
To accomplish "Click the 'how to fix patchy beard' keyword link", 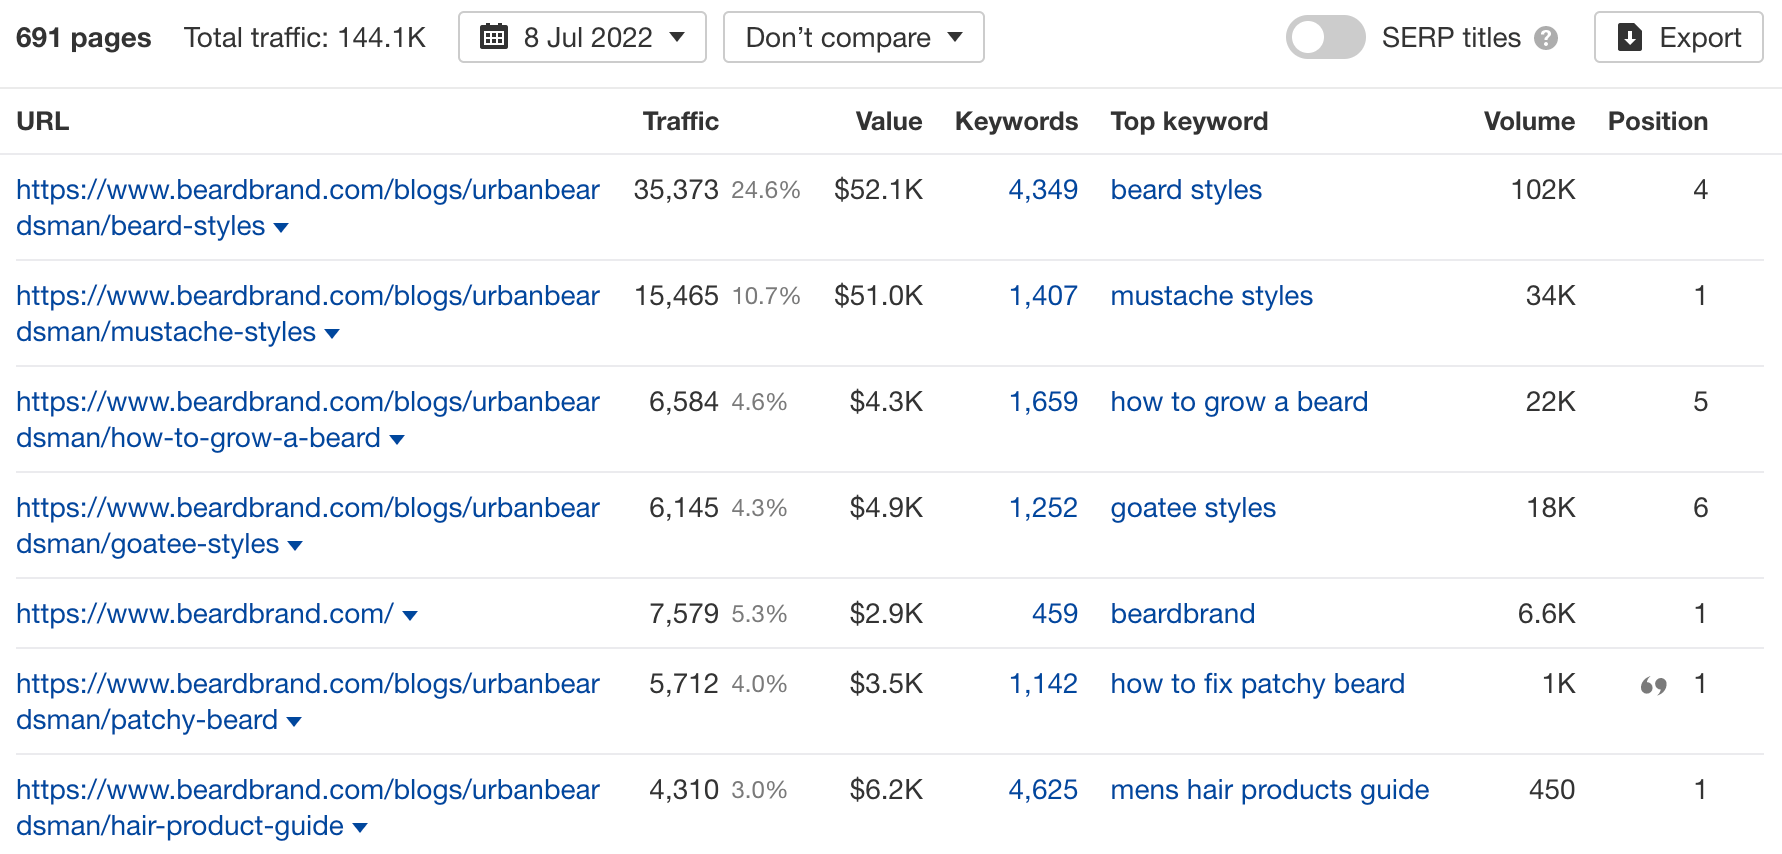I will 1258,684.
